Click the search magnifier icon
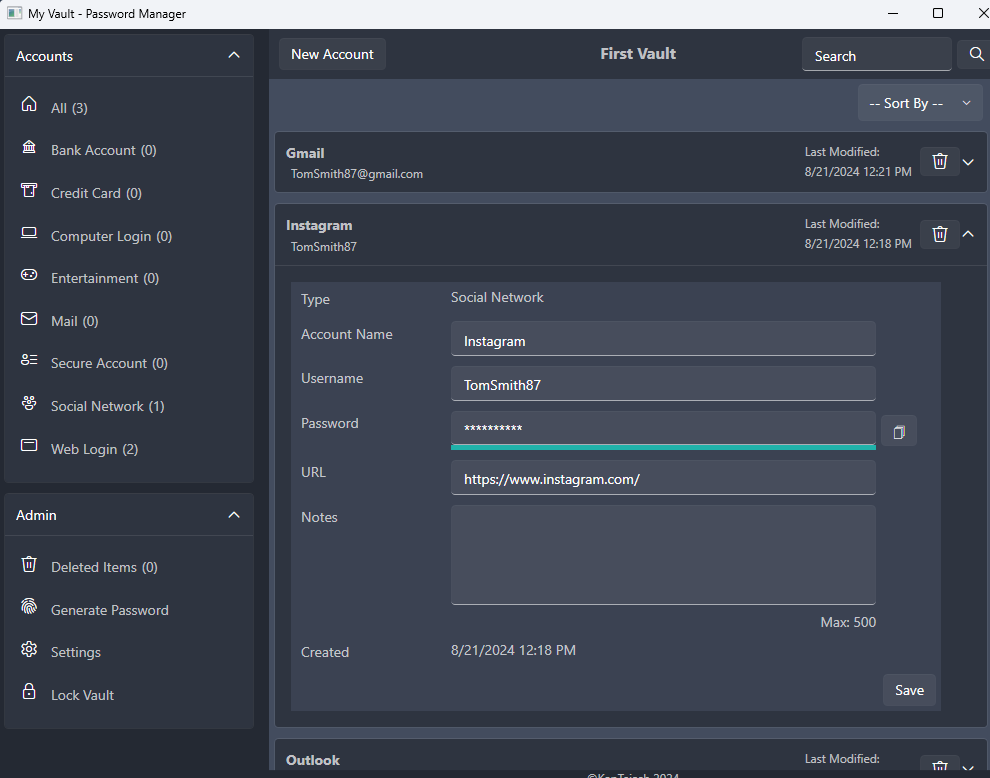This screenshot has height=778, width=990. [976, 55]
